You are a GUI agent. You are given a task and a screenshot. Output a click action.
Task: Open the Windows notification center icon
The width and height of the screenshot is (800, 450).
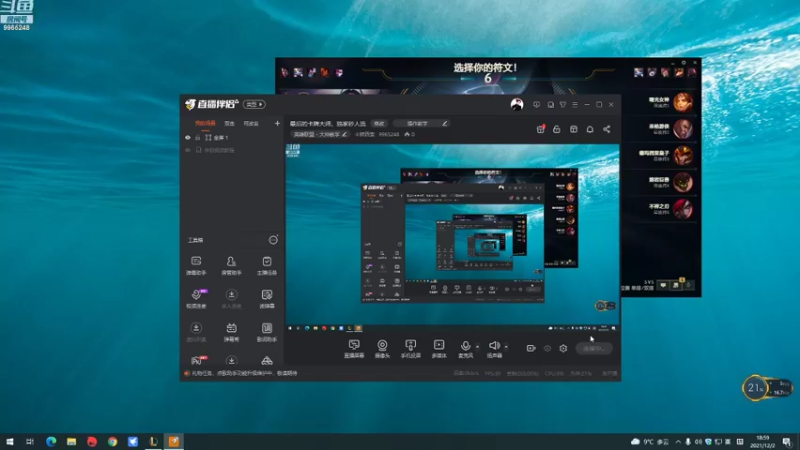click(787, 441)
